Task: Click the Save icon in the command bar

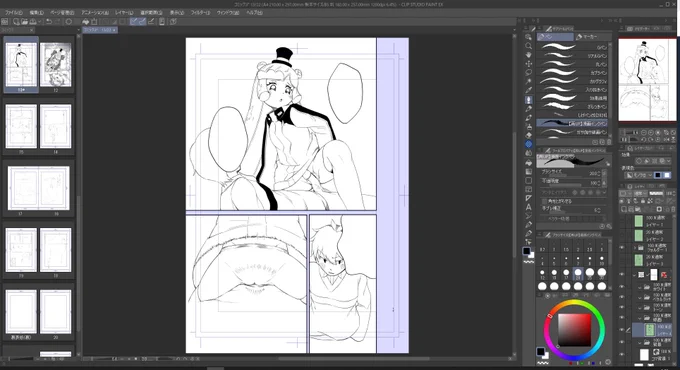Action: 33,21
